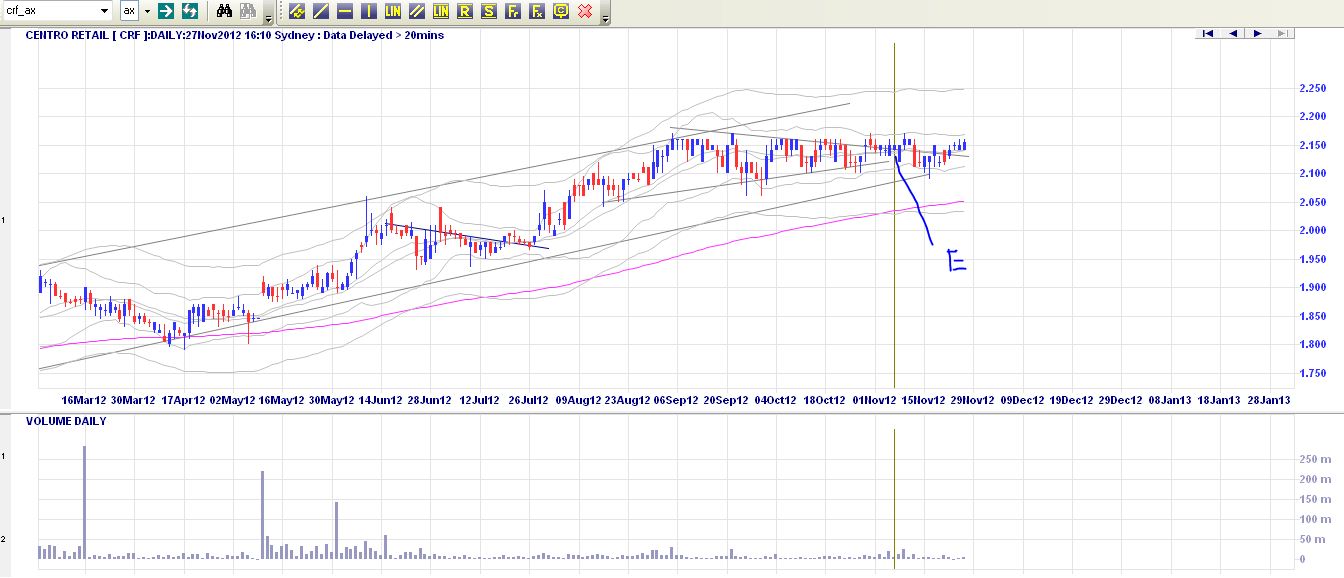The image size is (1344, 578).
Task: Click the underlined LIN tool icon
Action: click(x=441, y=12)
